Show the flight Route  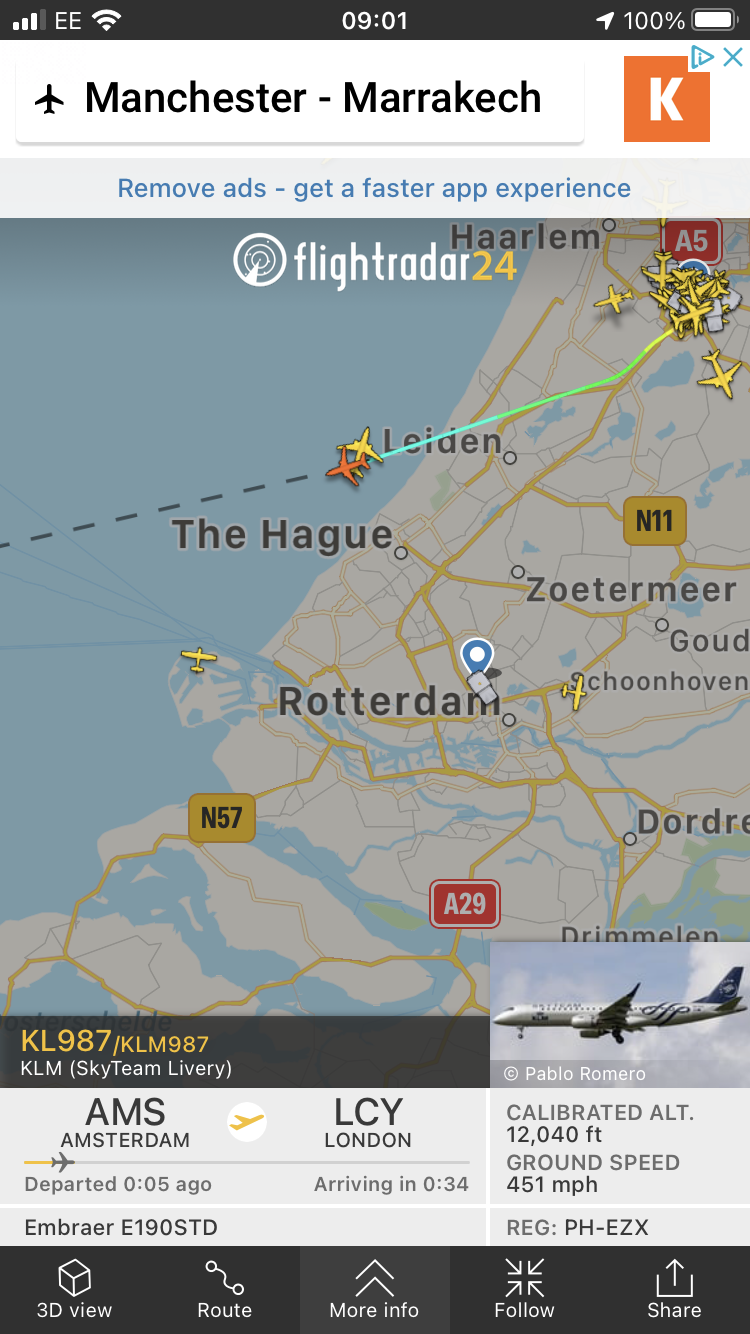225,1289
